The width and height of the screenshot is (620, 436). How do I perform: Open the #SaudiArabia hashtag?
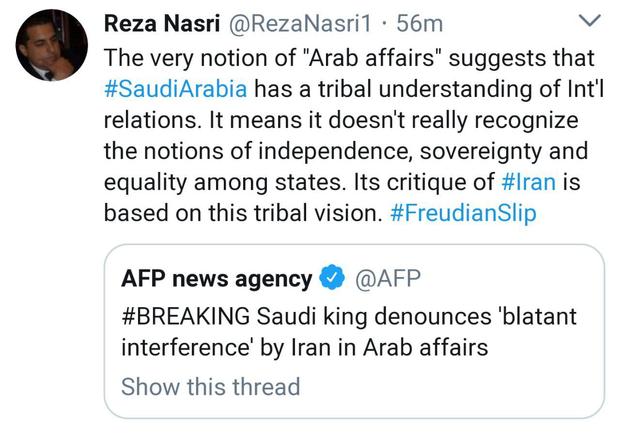point(176,89)
